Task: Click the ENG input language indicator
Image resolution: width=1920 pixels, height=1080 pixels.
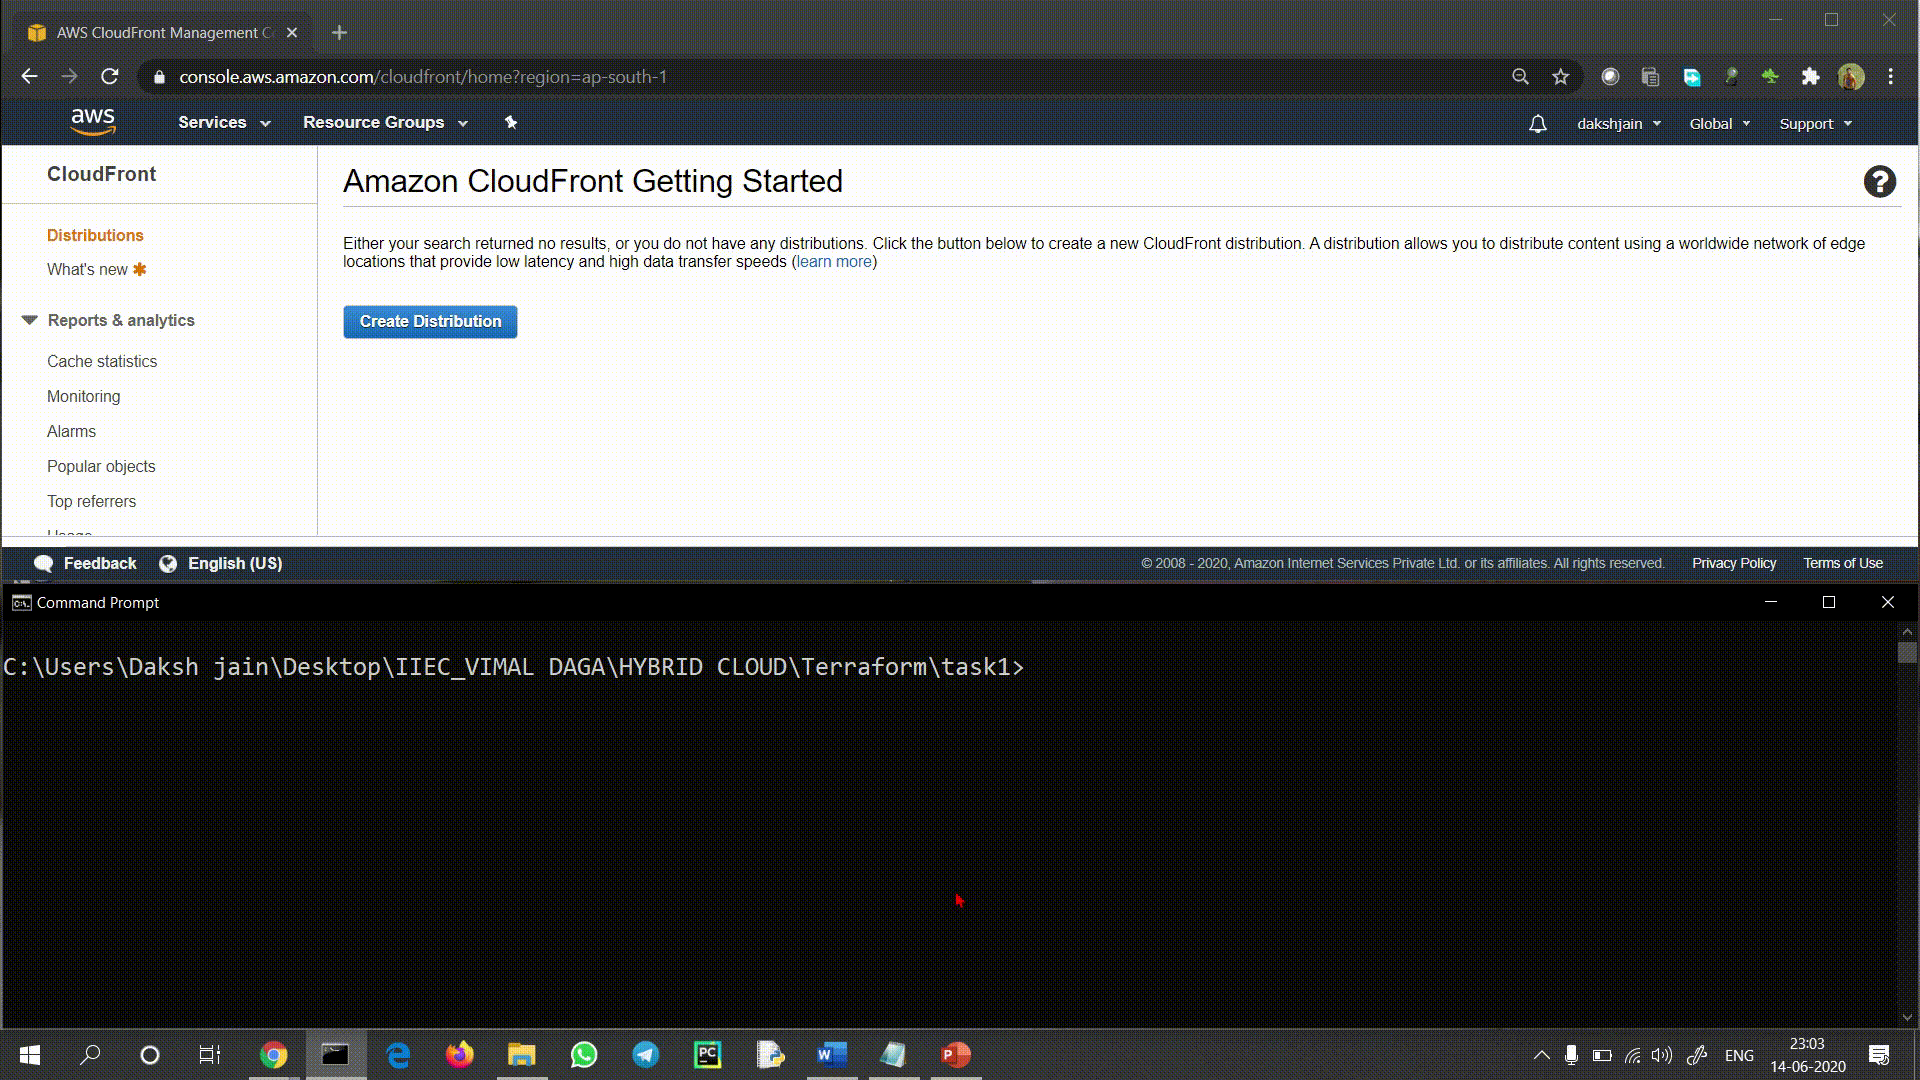Action: coord(1739,1055)
